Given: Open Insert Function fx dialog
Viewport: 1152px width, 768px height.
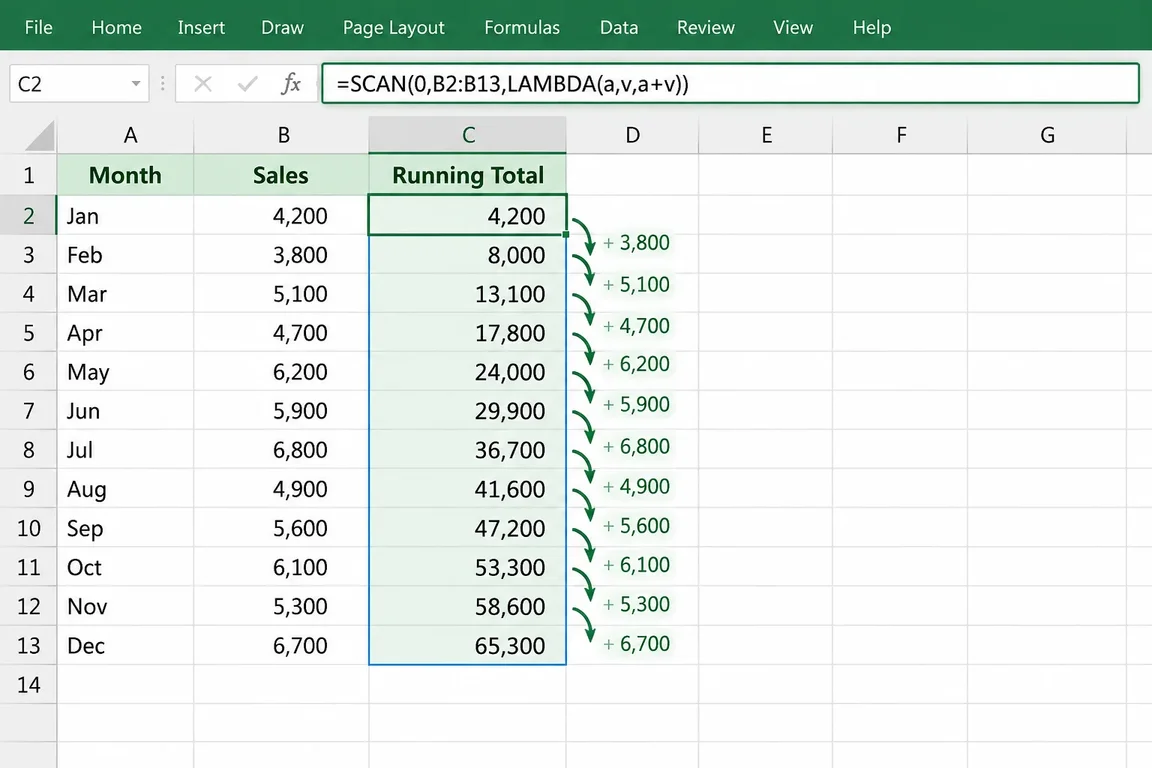Looking at the screenshot, I should 291,84.
